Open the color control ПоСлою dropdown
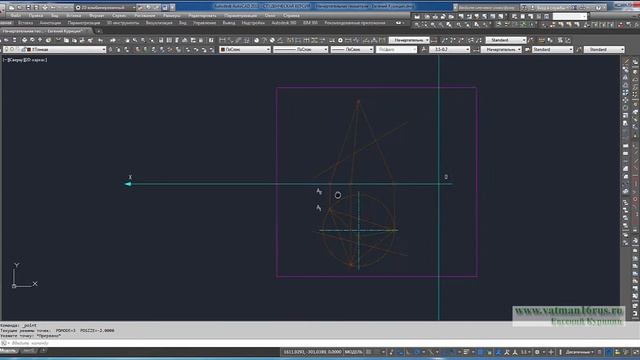 [x=245, y=49]
